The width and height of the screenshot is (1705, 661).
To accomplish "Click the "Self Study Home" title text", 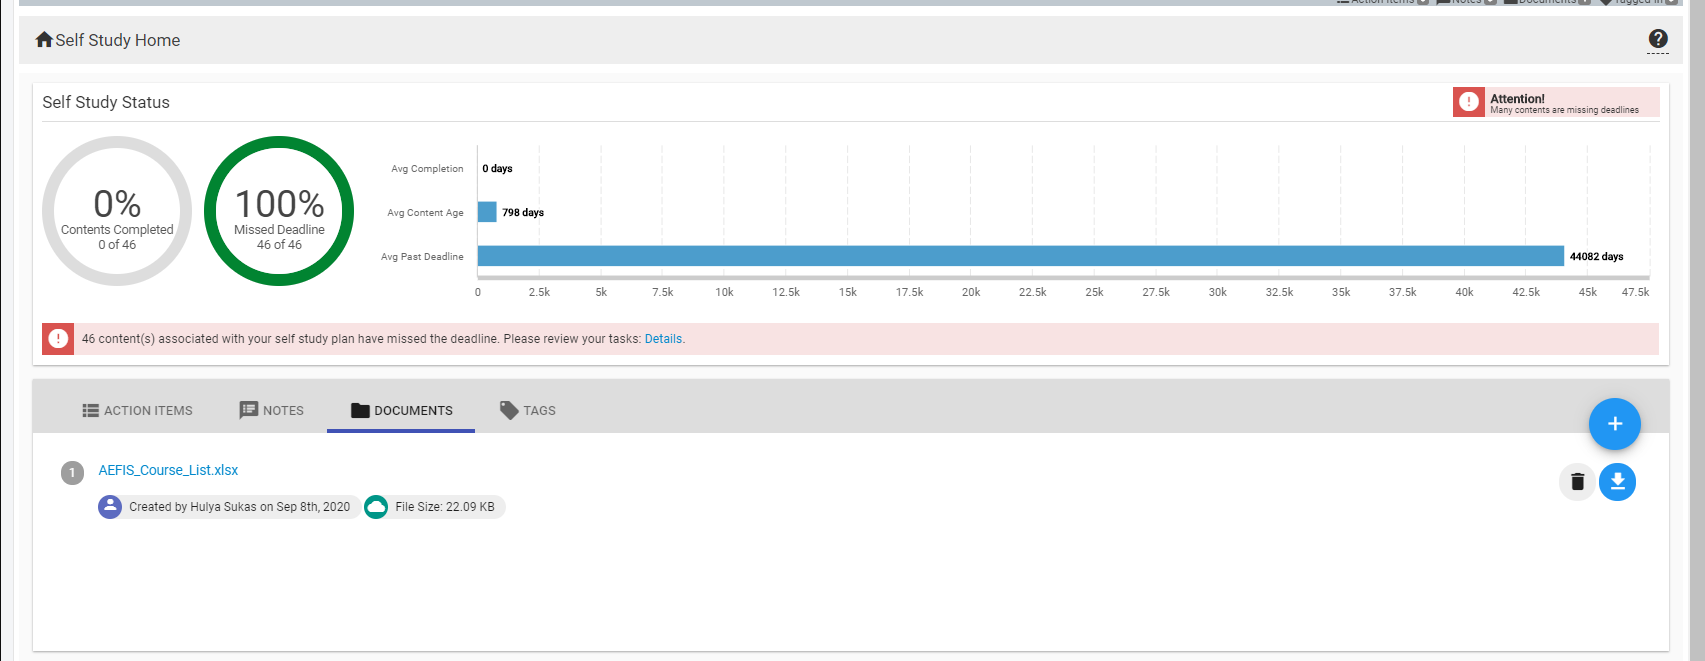I will [118, 40].
